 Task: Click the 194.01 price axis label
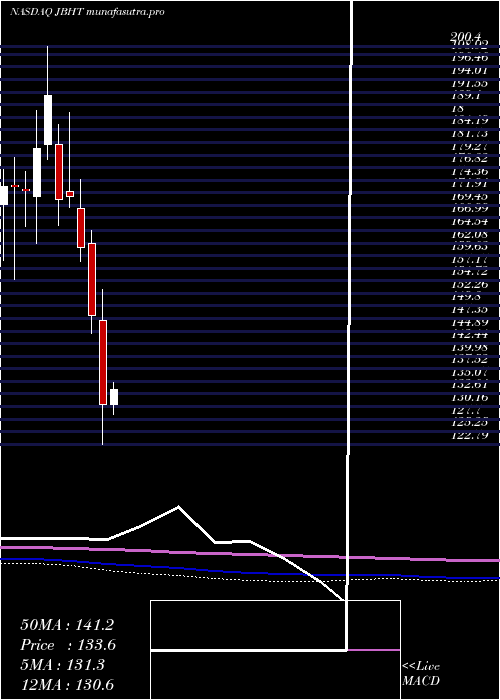click(469, 70)
